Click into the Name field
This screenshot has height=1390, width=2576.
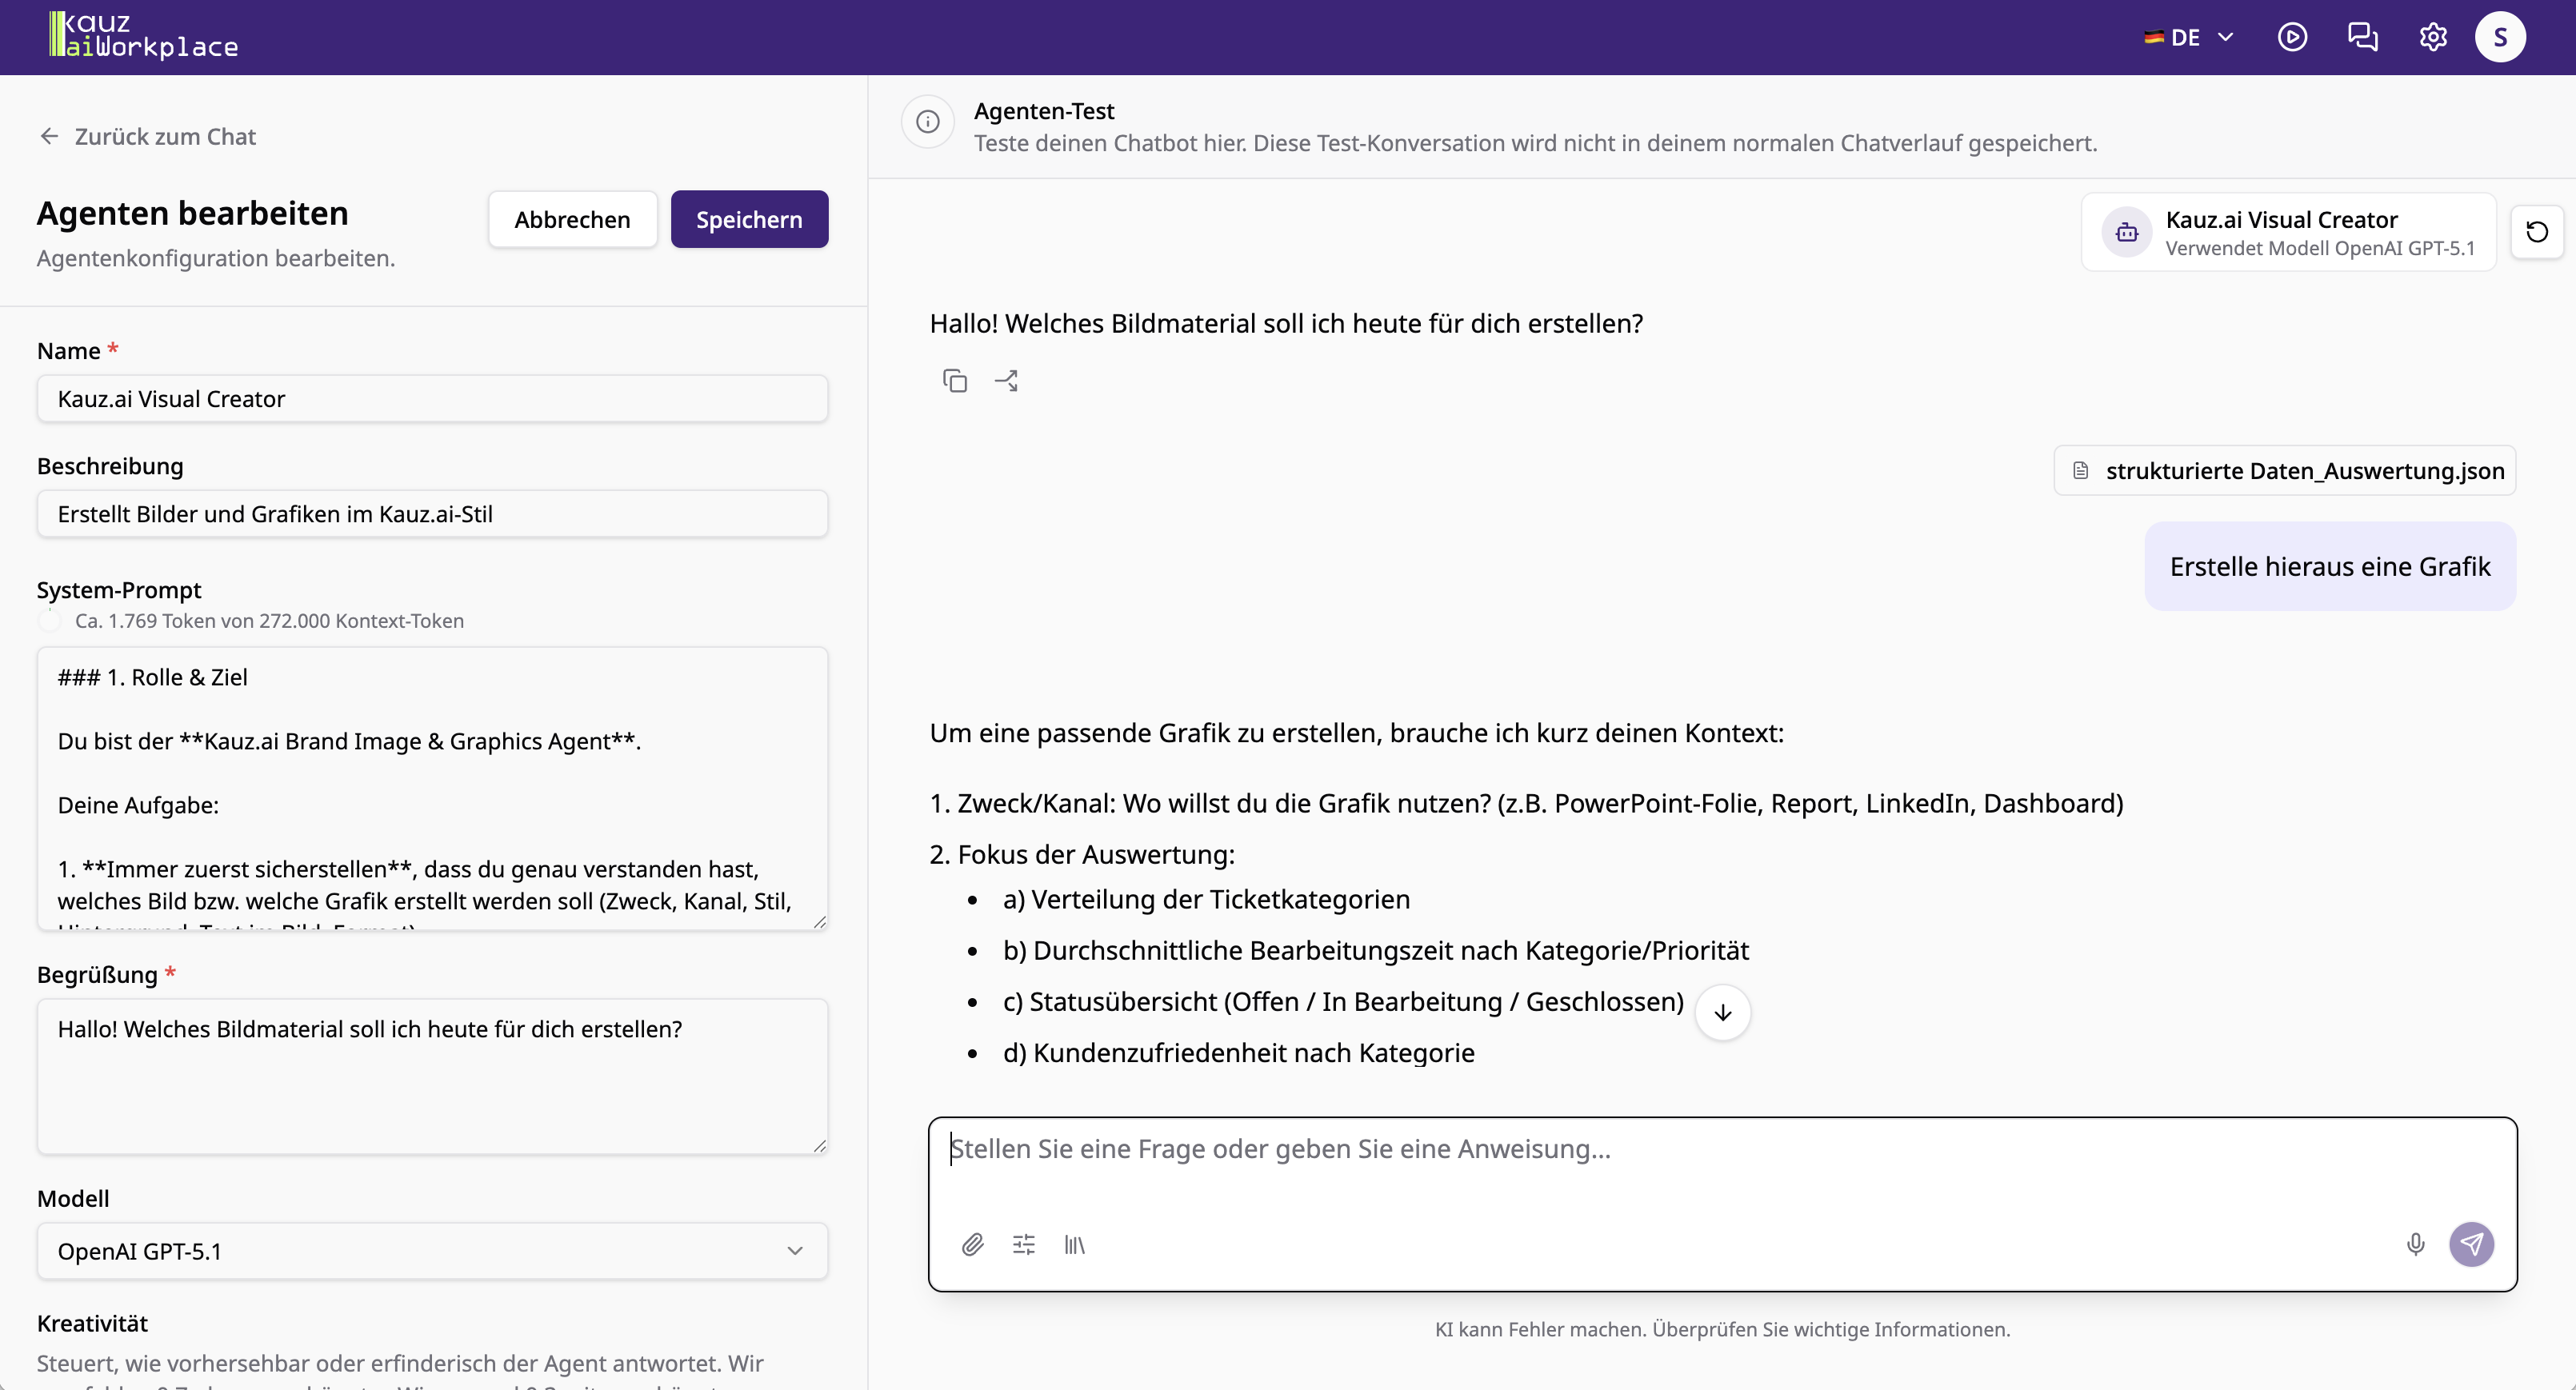[432, 399]
